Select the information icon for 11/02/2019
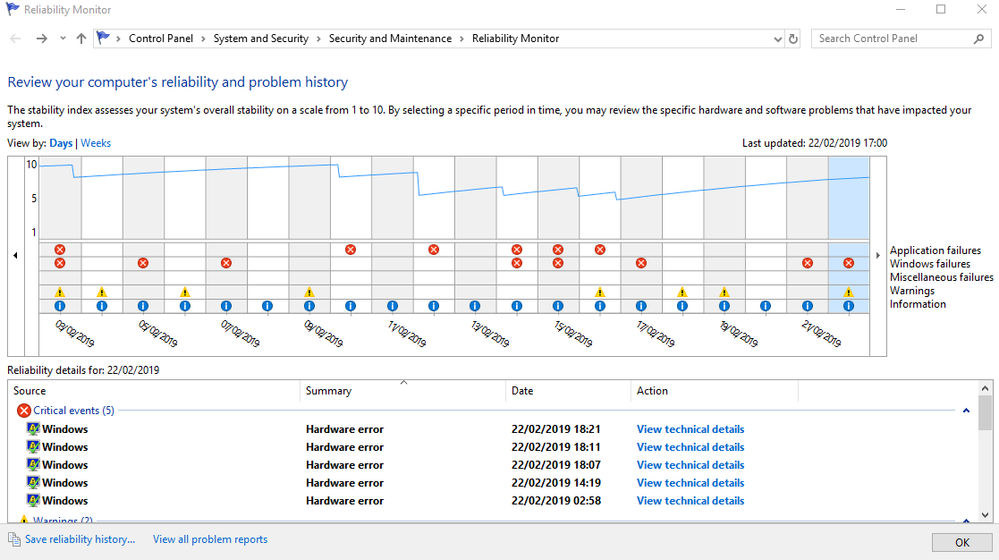 pos(392,306)
